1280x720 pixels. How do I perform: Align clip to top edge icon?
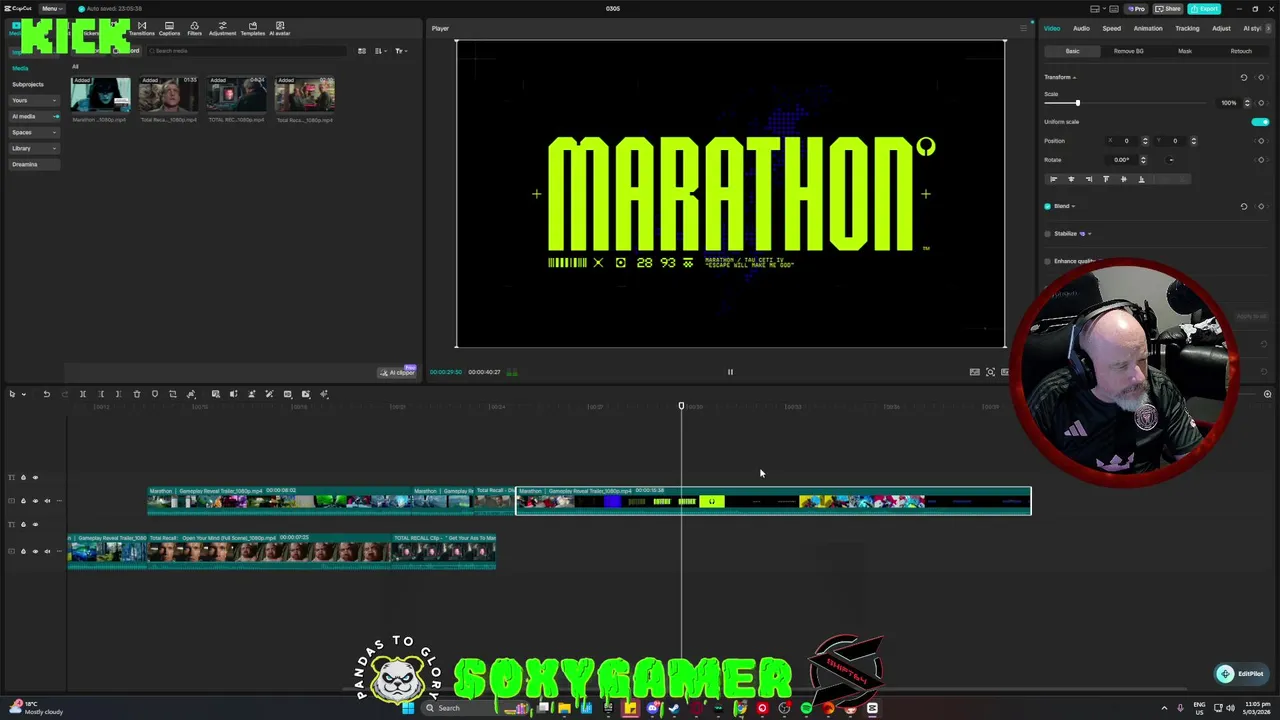click(1106, 179)
